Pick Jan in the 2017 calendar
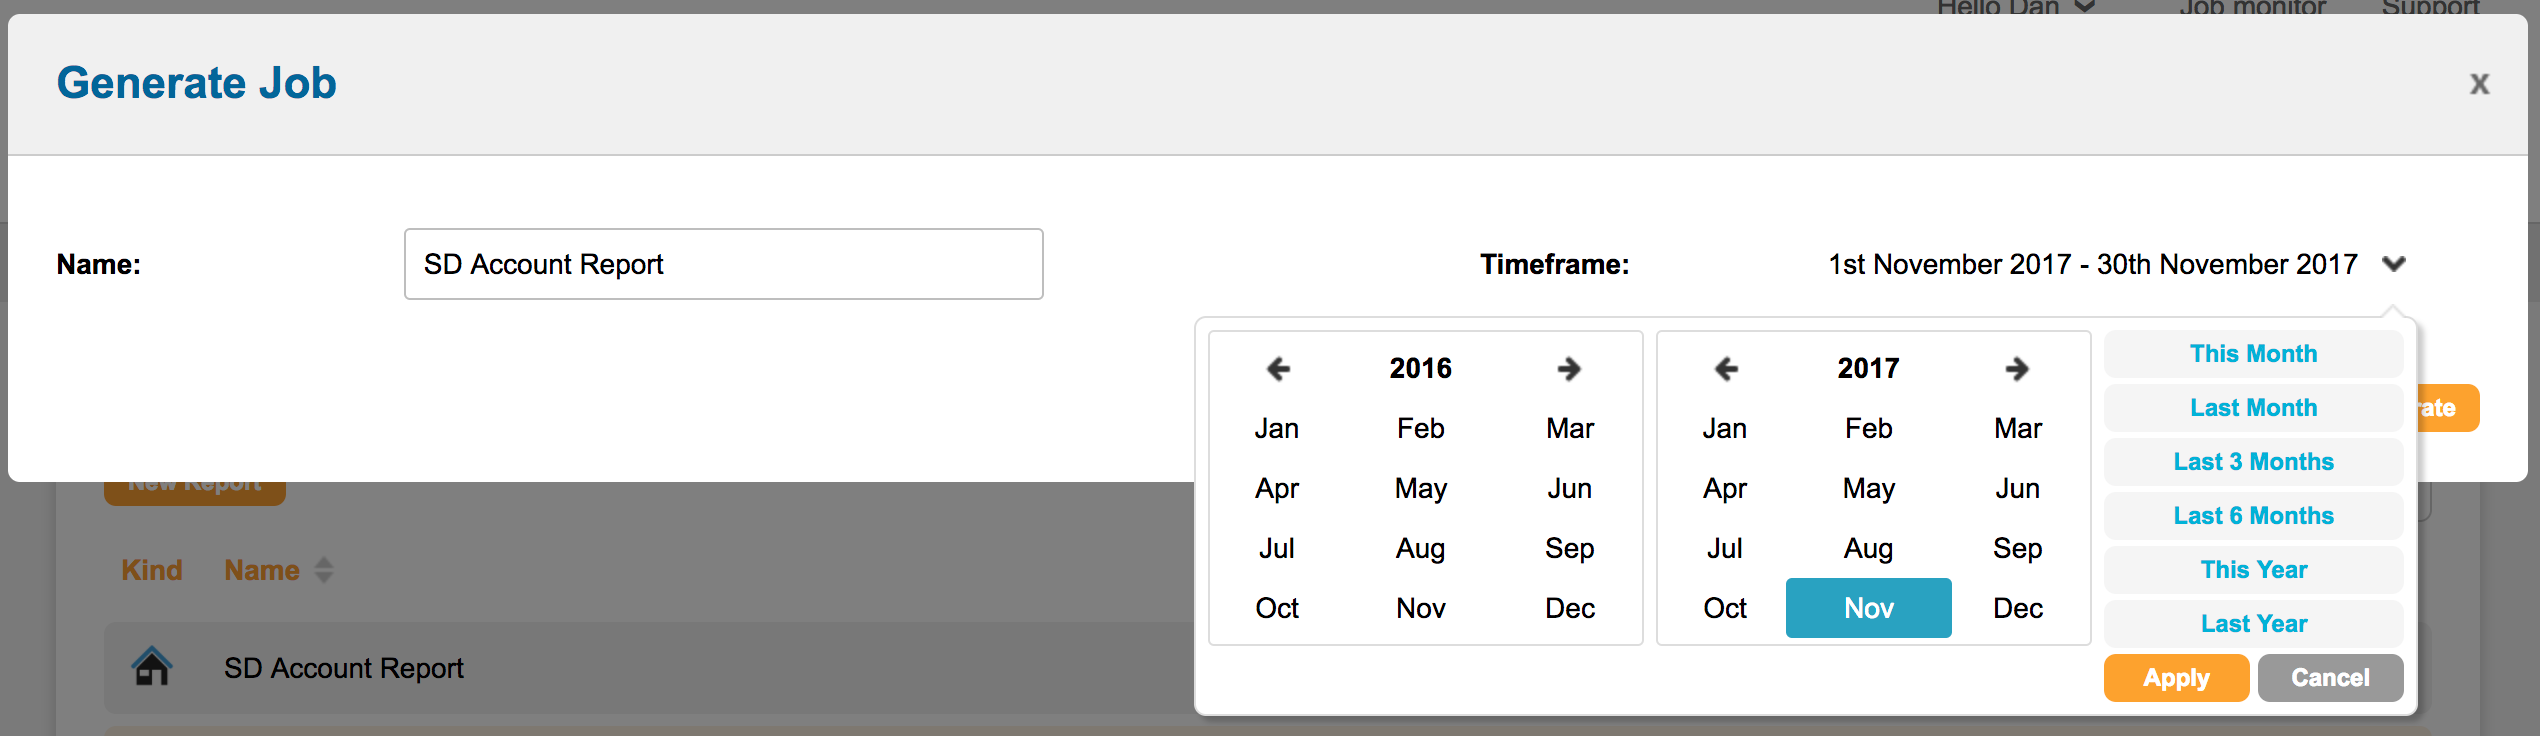2540x736 pixels. click(1725, 429)
